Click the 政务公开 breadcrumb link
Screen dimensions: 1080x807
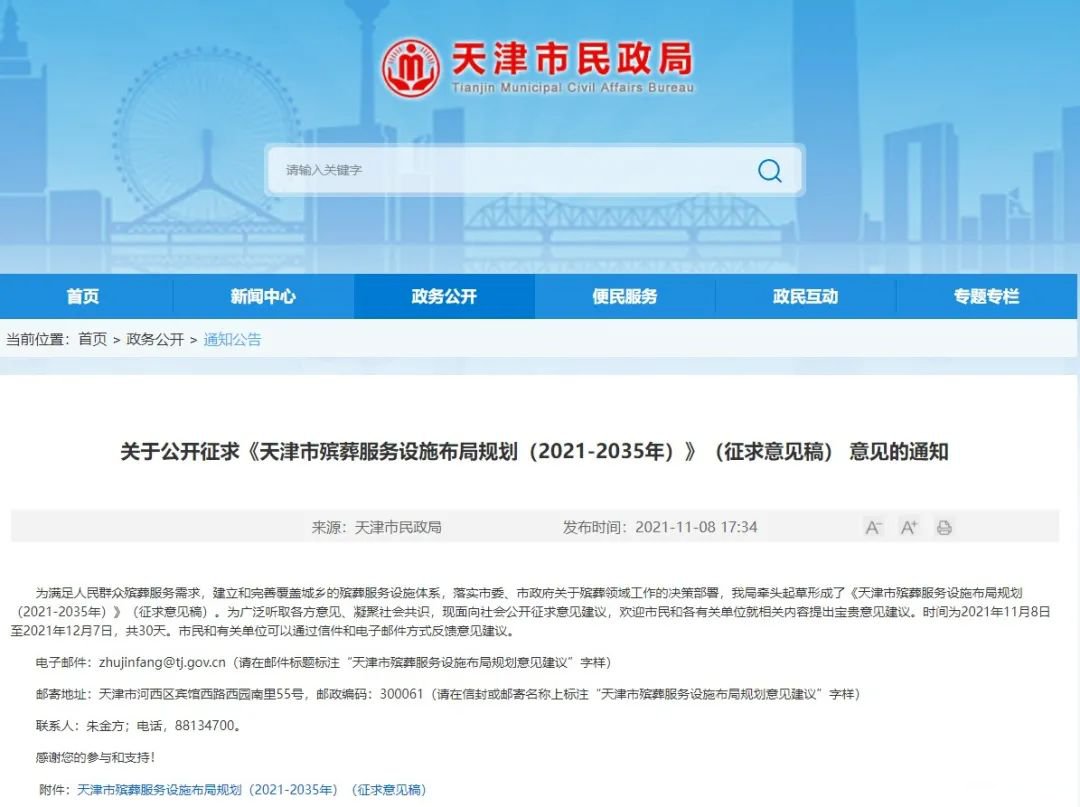(x=155, y=339)
